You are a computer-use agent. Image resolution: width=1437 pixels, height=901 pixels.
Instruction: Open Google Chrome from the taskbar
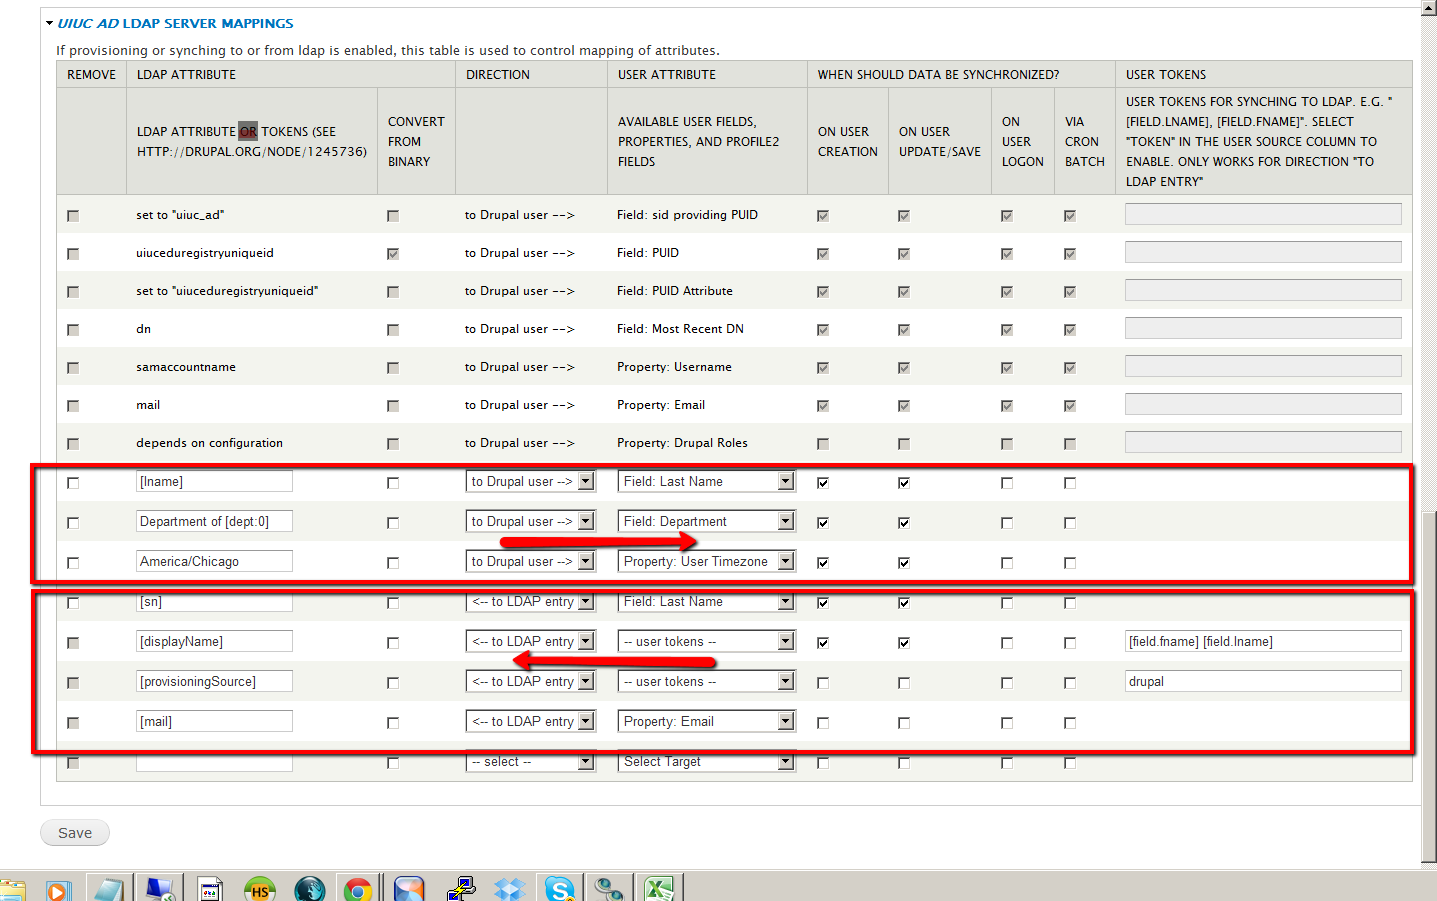click(x=359, y=888)
